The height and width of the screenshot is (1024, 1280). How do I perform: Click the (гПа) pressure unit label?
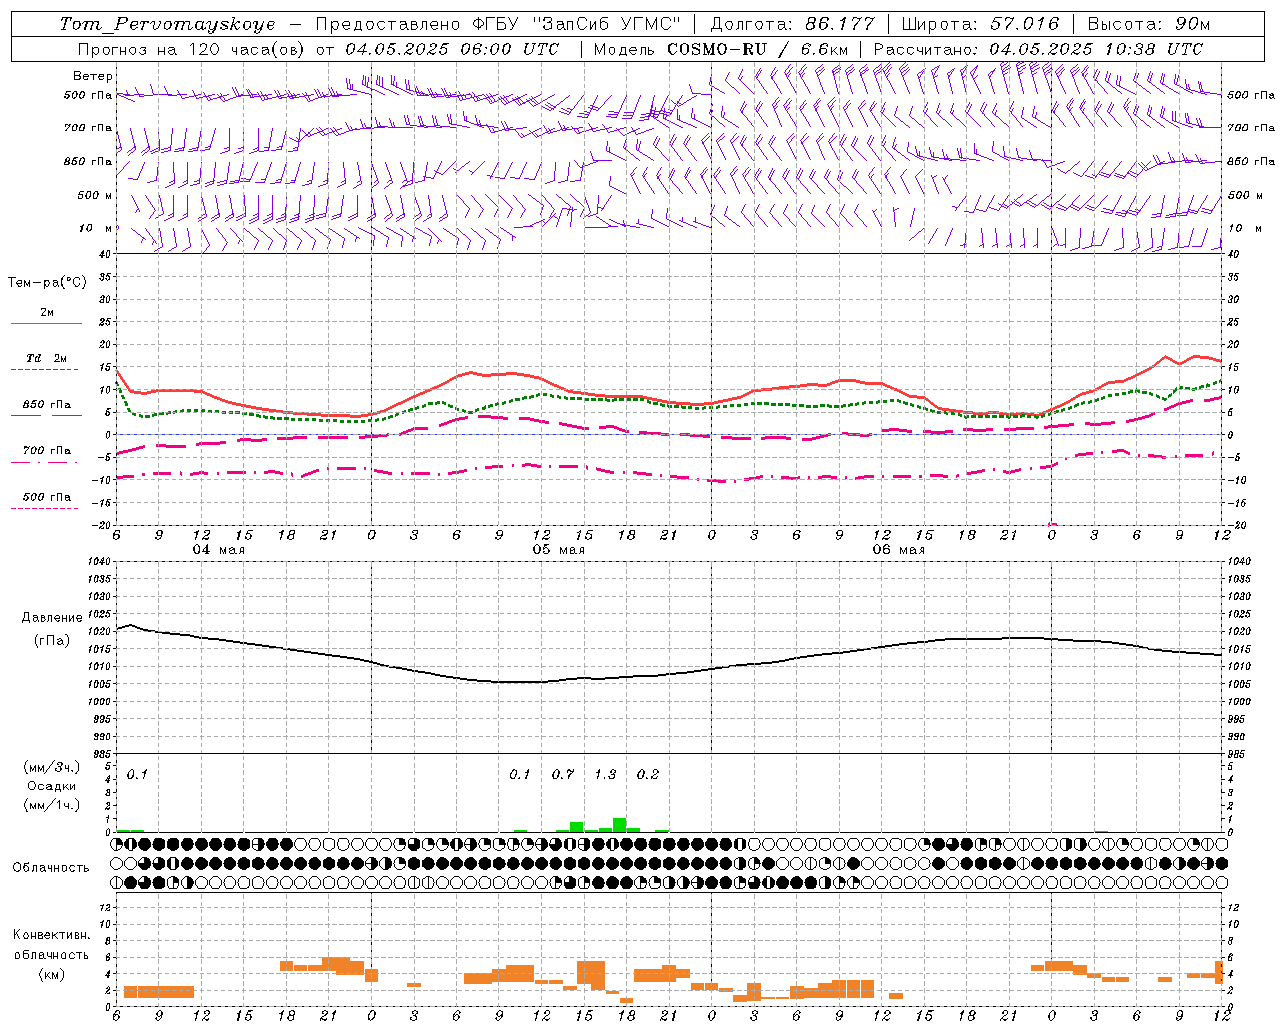52,640
